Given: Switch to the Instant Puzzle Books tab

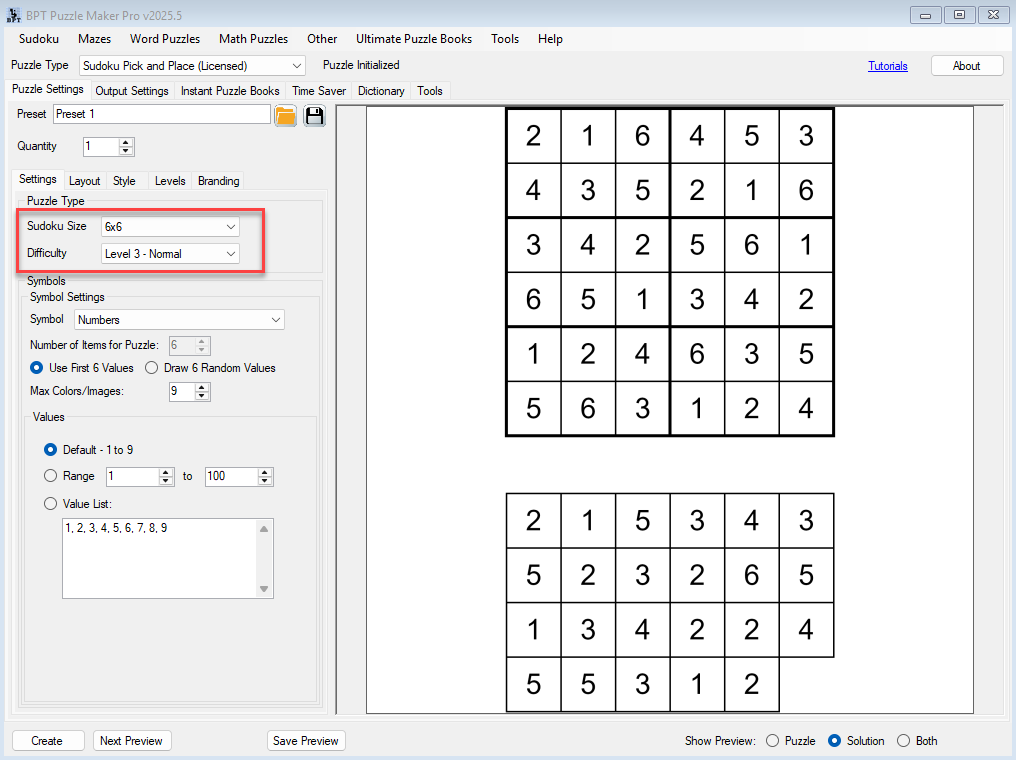Looking at the screenshot, I should (230, 91).
